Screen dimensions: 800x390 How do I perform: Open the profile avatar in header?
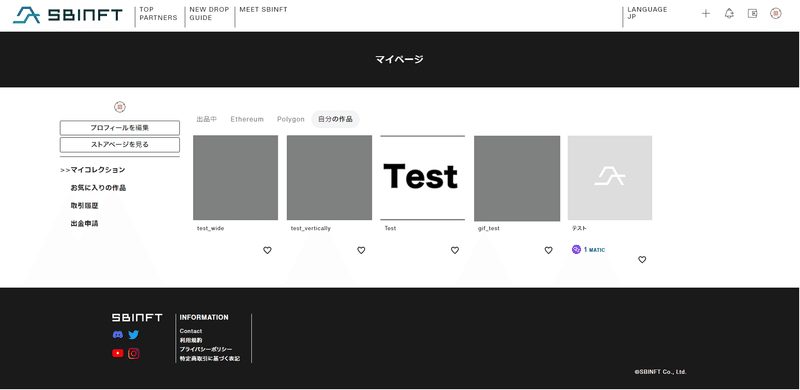tap(776, 14)
